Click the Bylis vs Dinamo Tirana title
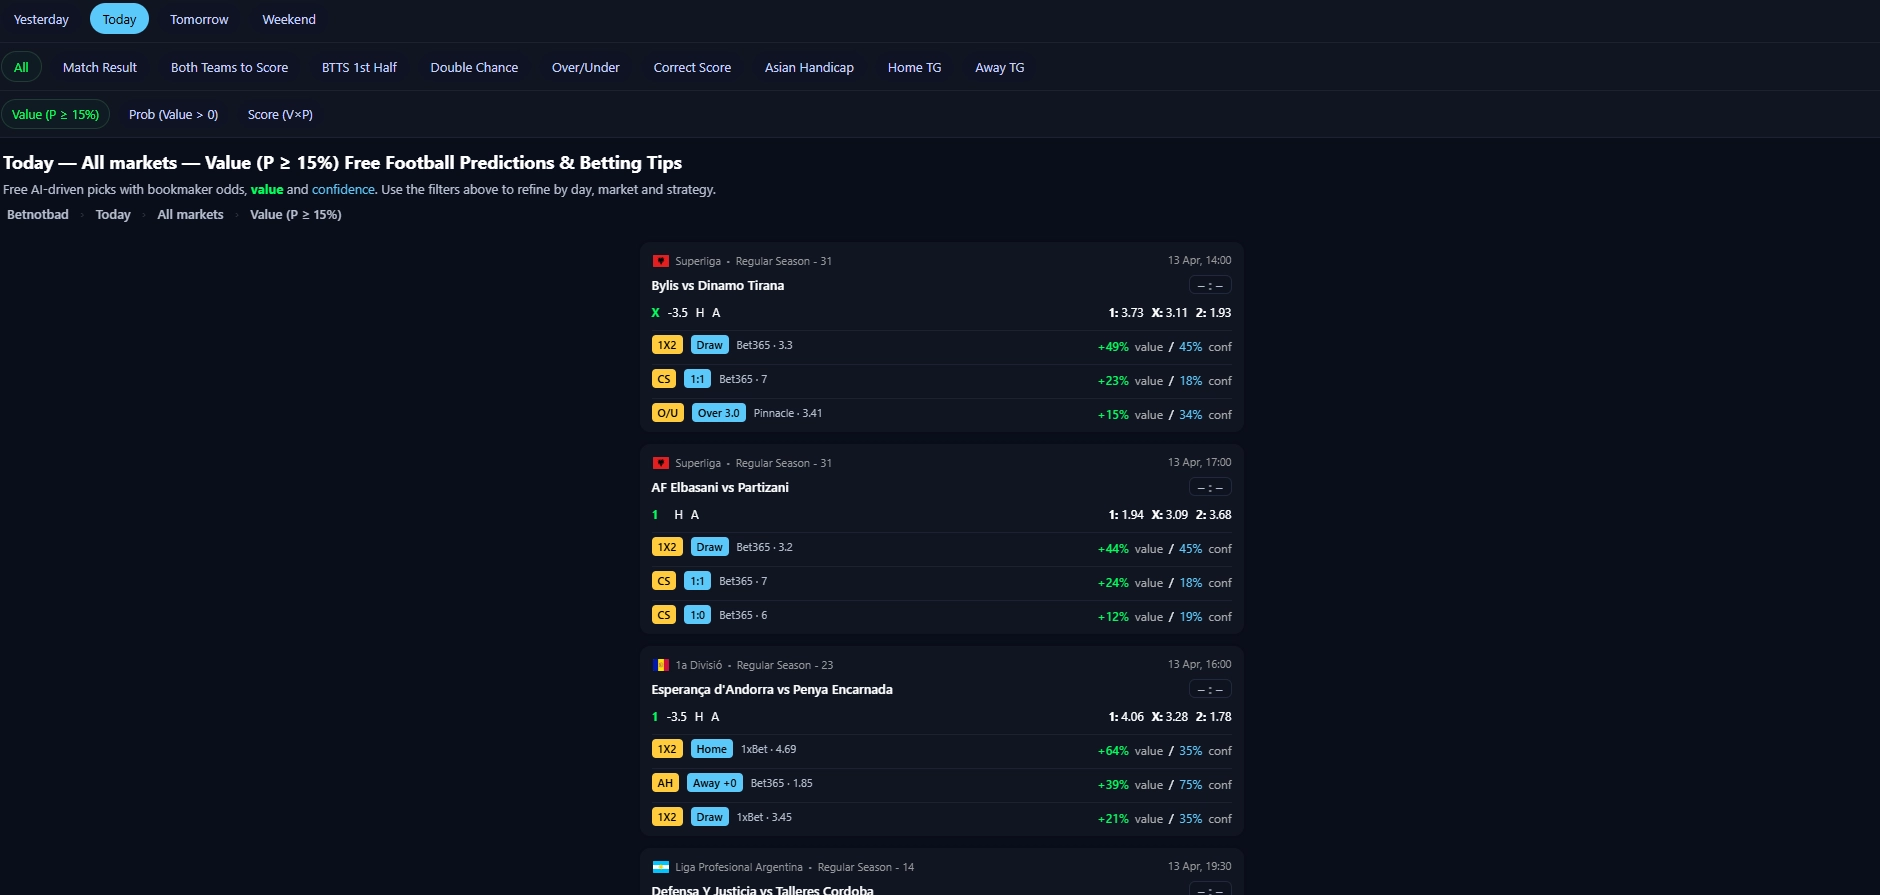 click(x=717, y=286)
